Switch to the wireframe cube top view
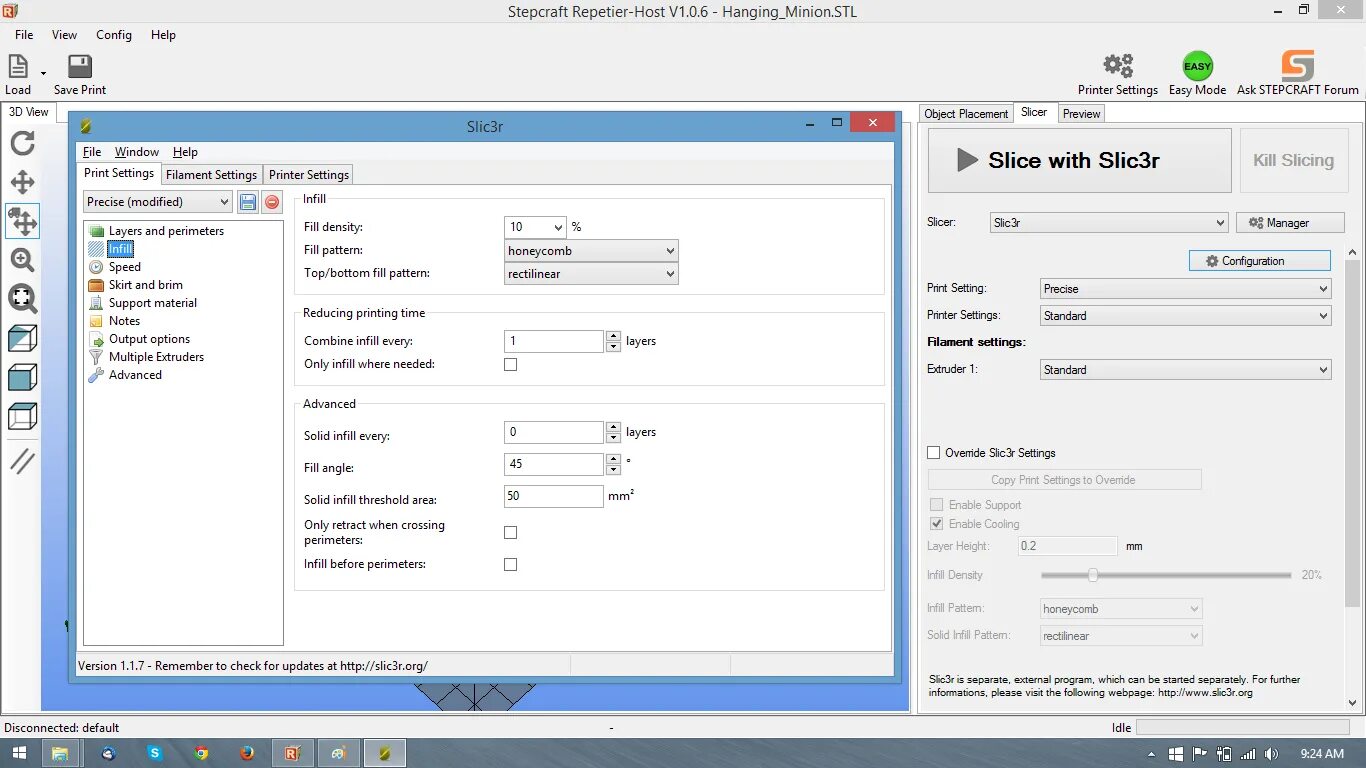 coord(22,416)
